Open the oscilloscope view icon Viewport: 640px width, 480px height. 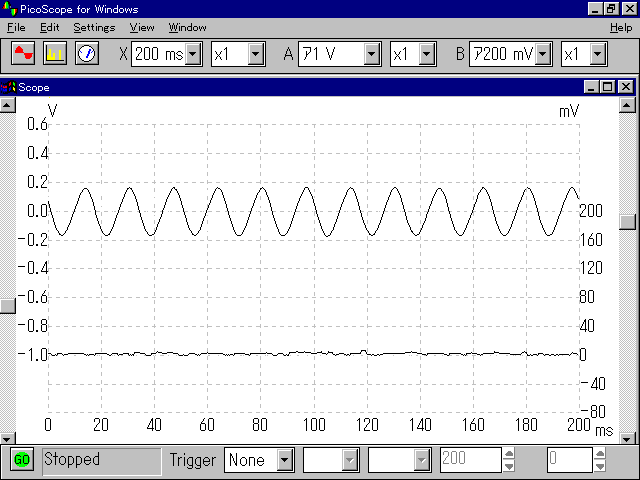pyautogui.click(x=23, y=53)
